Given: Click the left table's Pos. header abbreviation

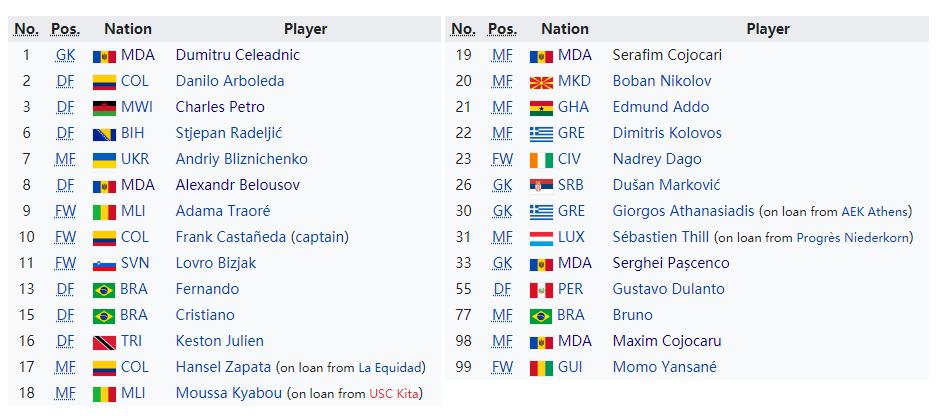Looking at the screenshot, I should (65, 29).
